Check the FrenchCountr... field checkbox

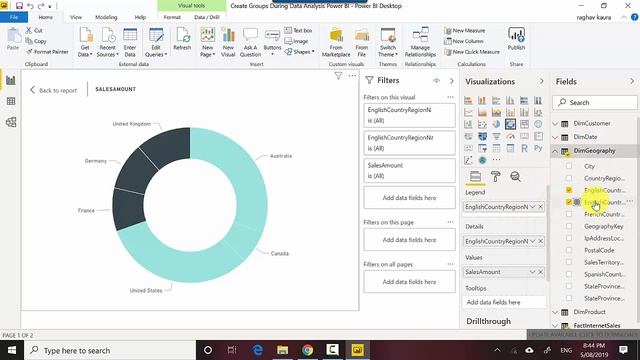569,214
